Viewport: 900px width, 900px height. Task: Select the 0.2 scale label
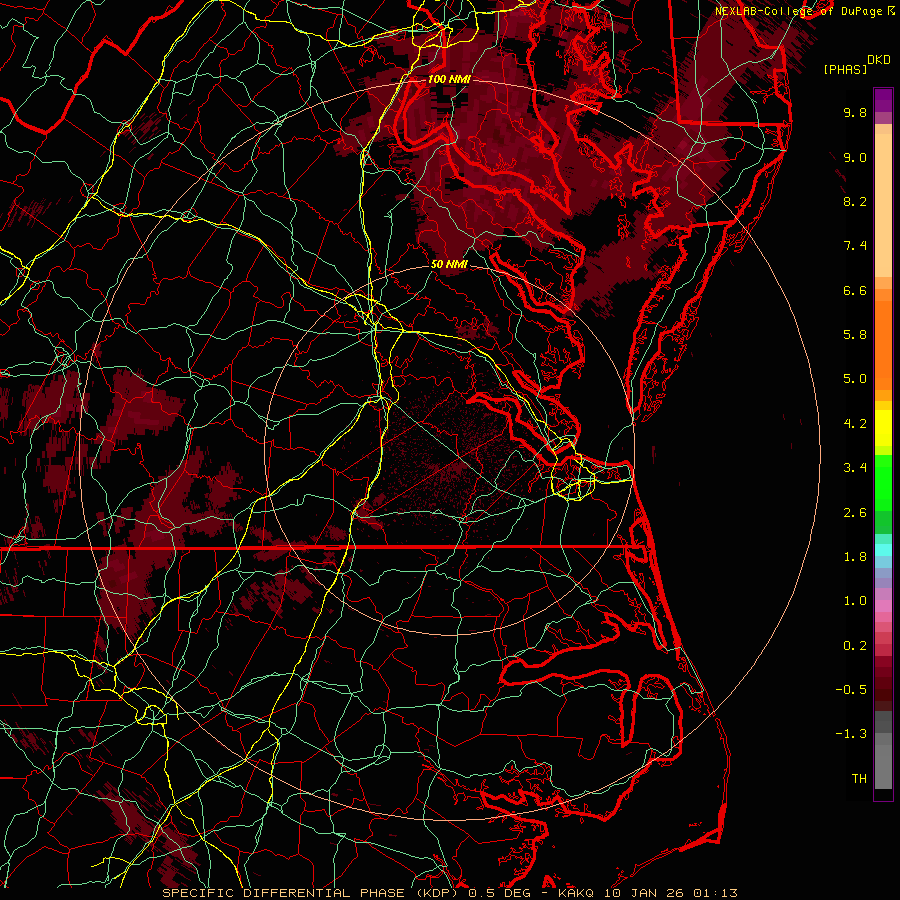coord(855,646)
